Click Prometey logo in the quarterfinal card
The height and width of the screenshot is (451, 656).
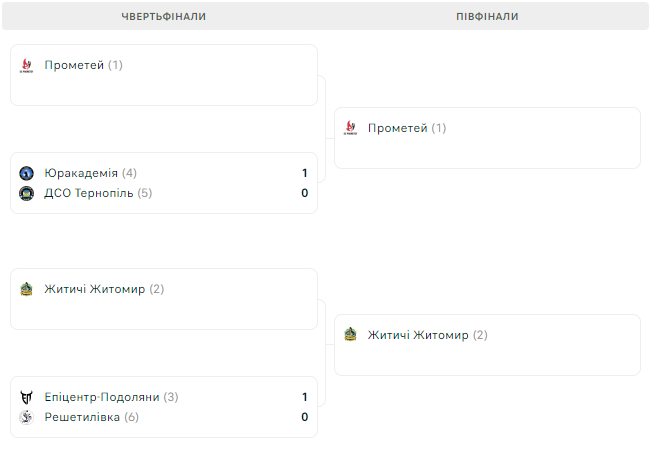pyautogui.click(x=27, y=66)
